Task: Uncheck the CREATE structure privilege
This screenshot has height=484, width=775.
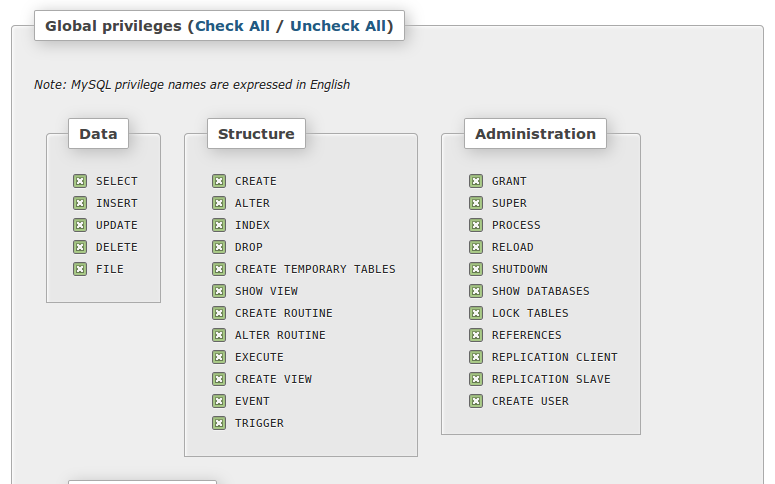Action: click(x=219, y=181)
